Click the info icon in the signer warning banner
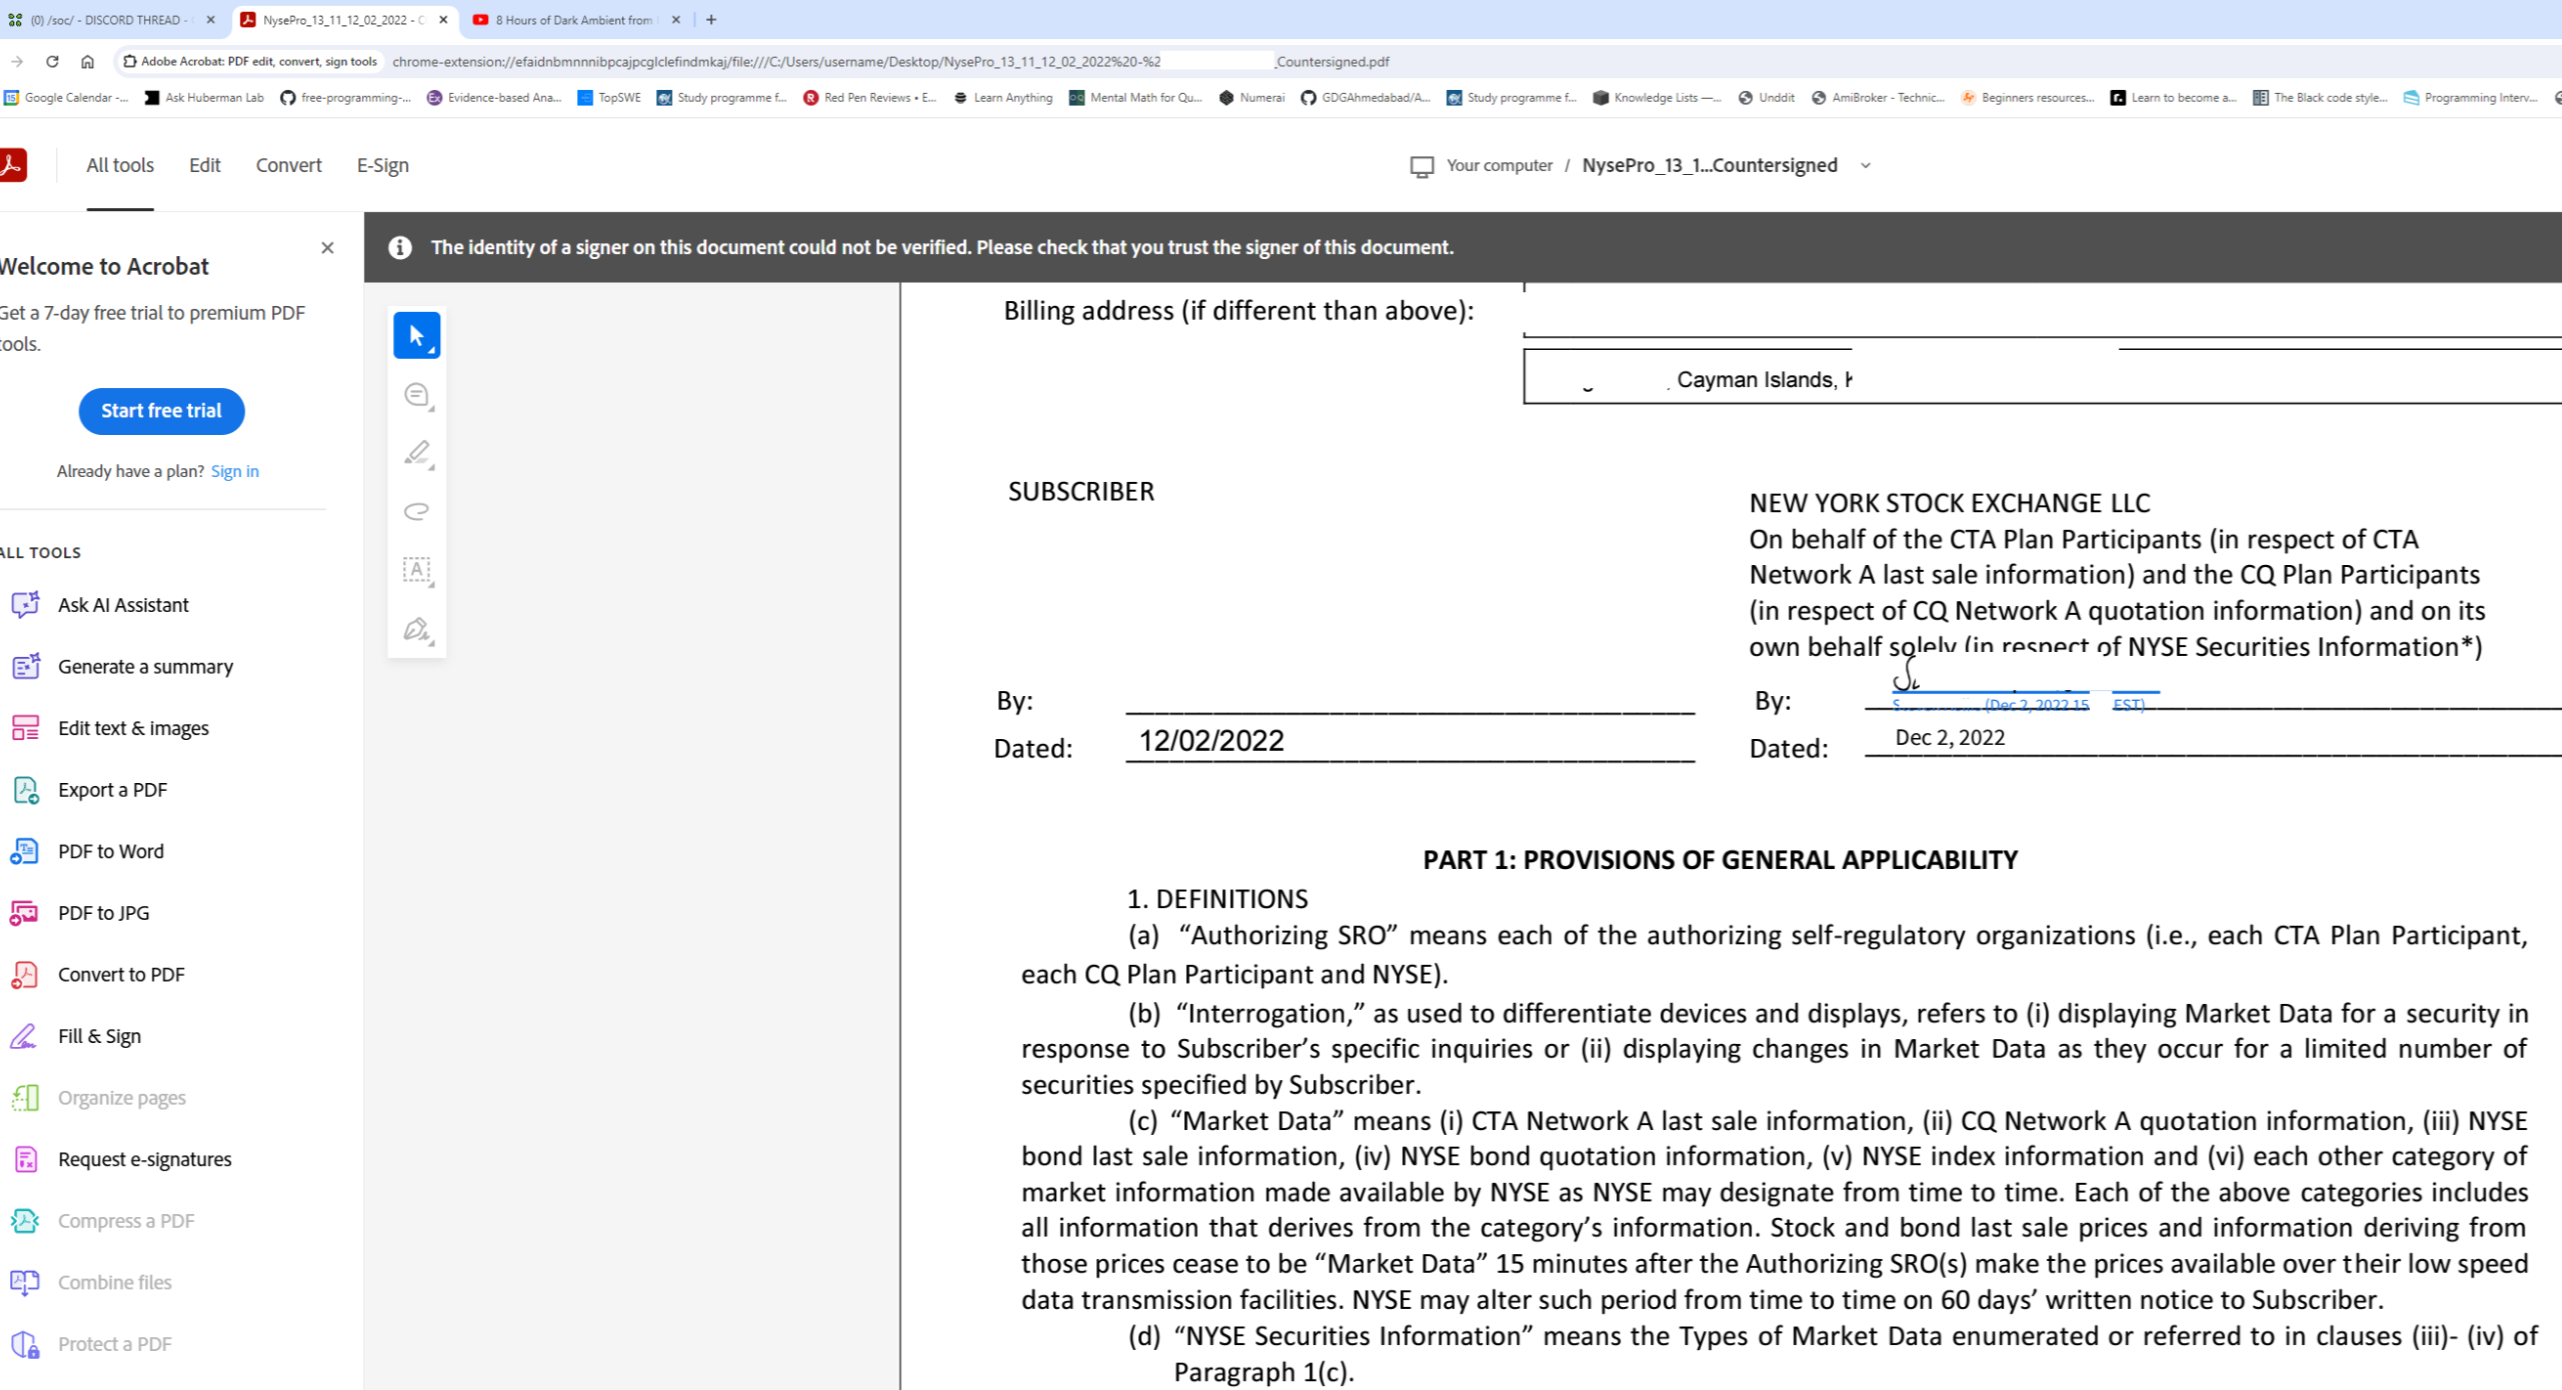The width and height of the screenshot is (2562, 1390). coord(400,247)
